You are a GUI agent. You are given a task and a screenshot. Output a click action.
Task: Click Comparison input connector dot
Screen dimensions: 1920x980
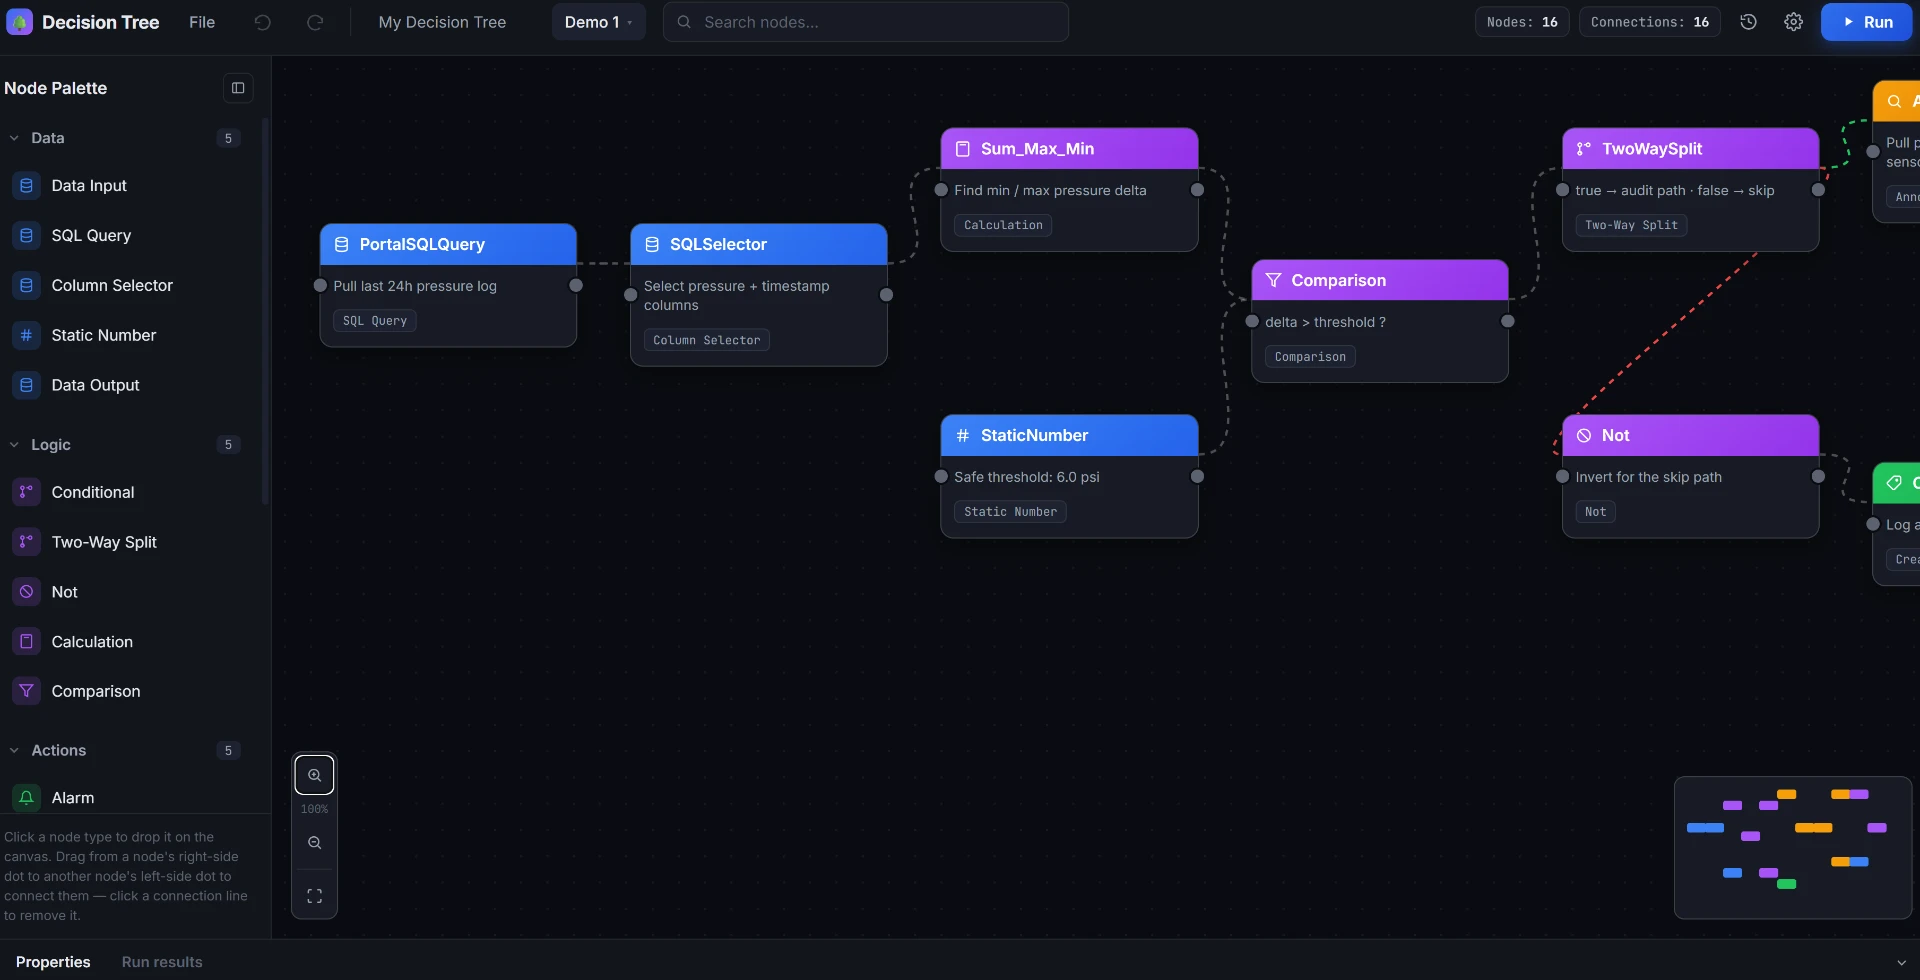pos(1252,321)
